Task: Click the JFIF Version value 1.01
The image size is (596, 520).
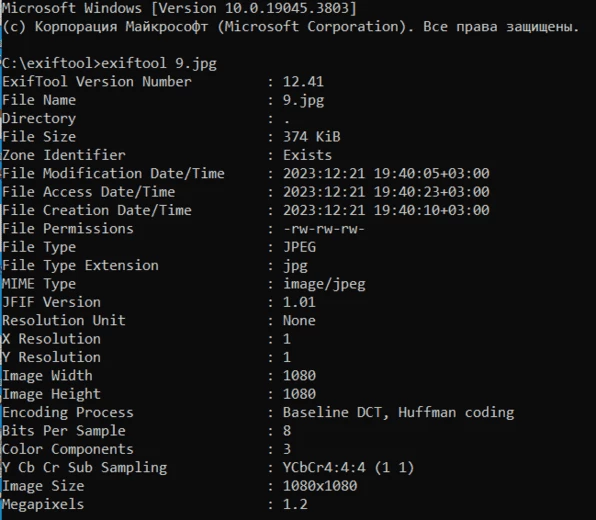Action: [299, 302]
